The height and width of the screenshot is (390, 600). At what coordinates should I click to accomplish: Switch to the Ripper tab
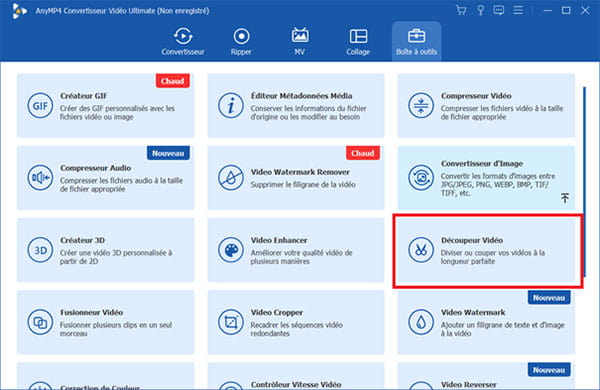241,41
